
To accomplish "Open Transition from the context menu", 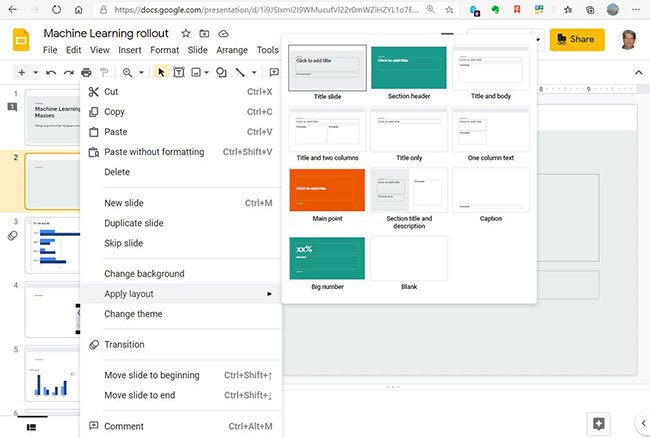I will point(181,344).
